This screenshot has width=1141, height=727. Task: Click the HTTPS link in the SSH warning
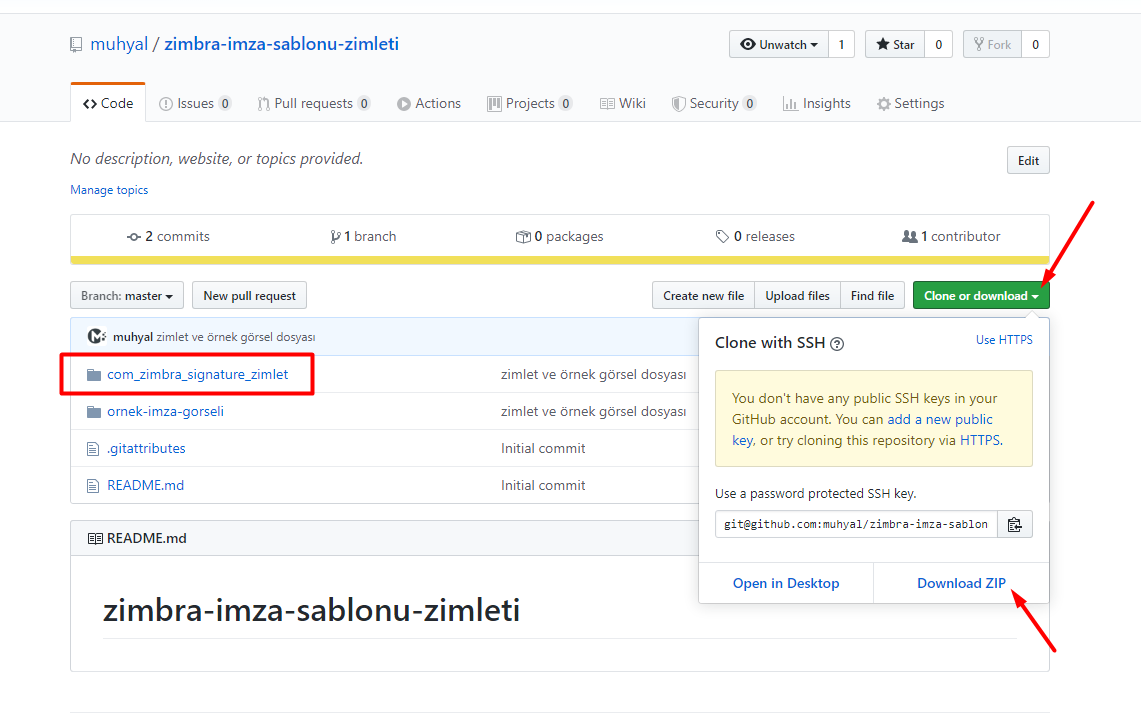click(x=979, y=440)
